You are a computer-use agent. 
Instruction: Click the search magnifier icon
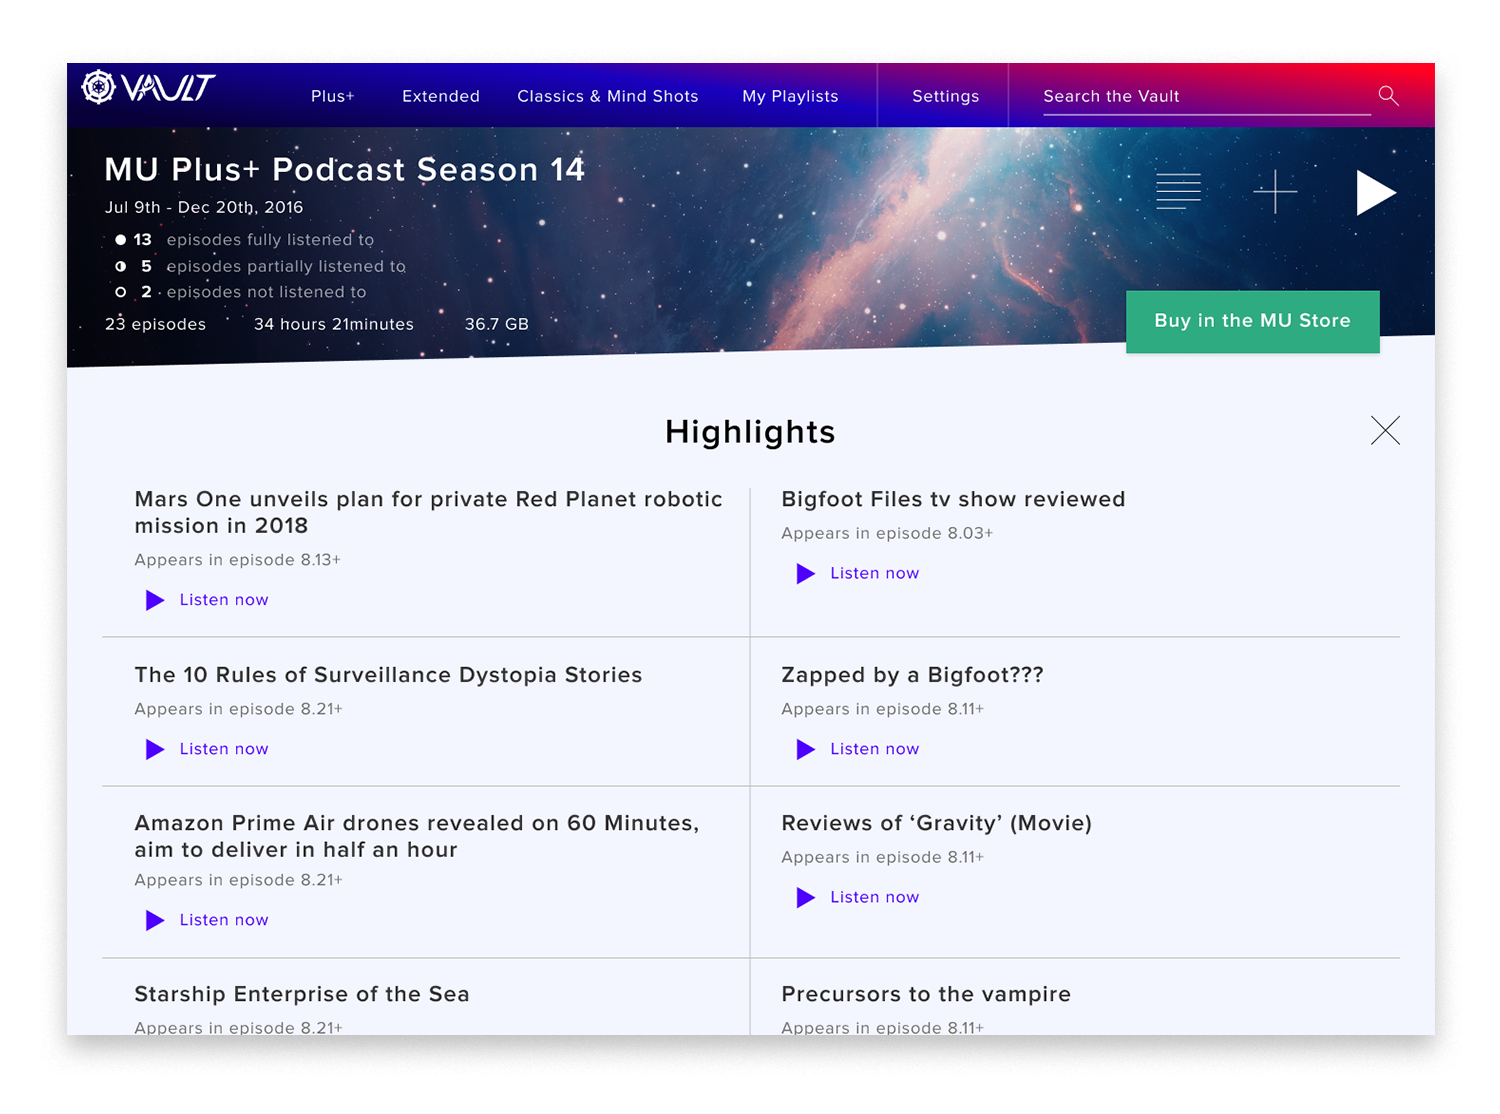(1388, 95)
